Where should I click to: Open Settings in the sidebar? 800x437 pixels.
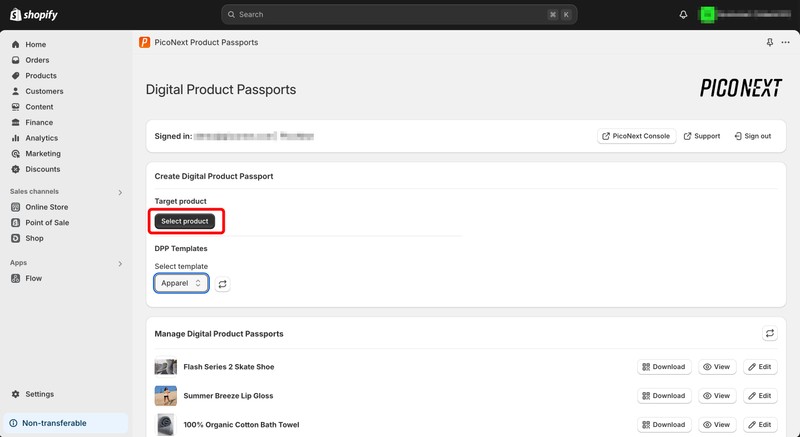[39, 394]
